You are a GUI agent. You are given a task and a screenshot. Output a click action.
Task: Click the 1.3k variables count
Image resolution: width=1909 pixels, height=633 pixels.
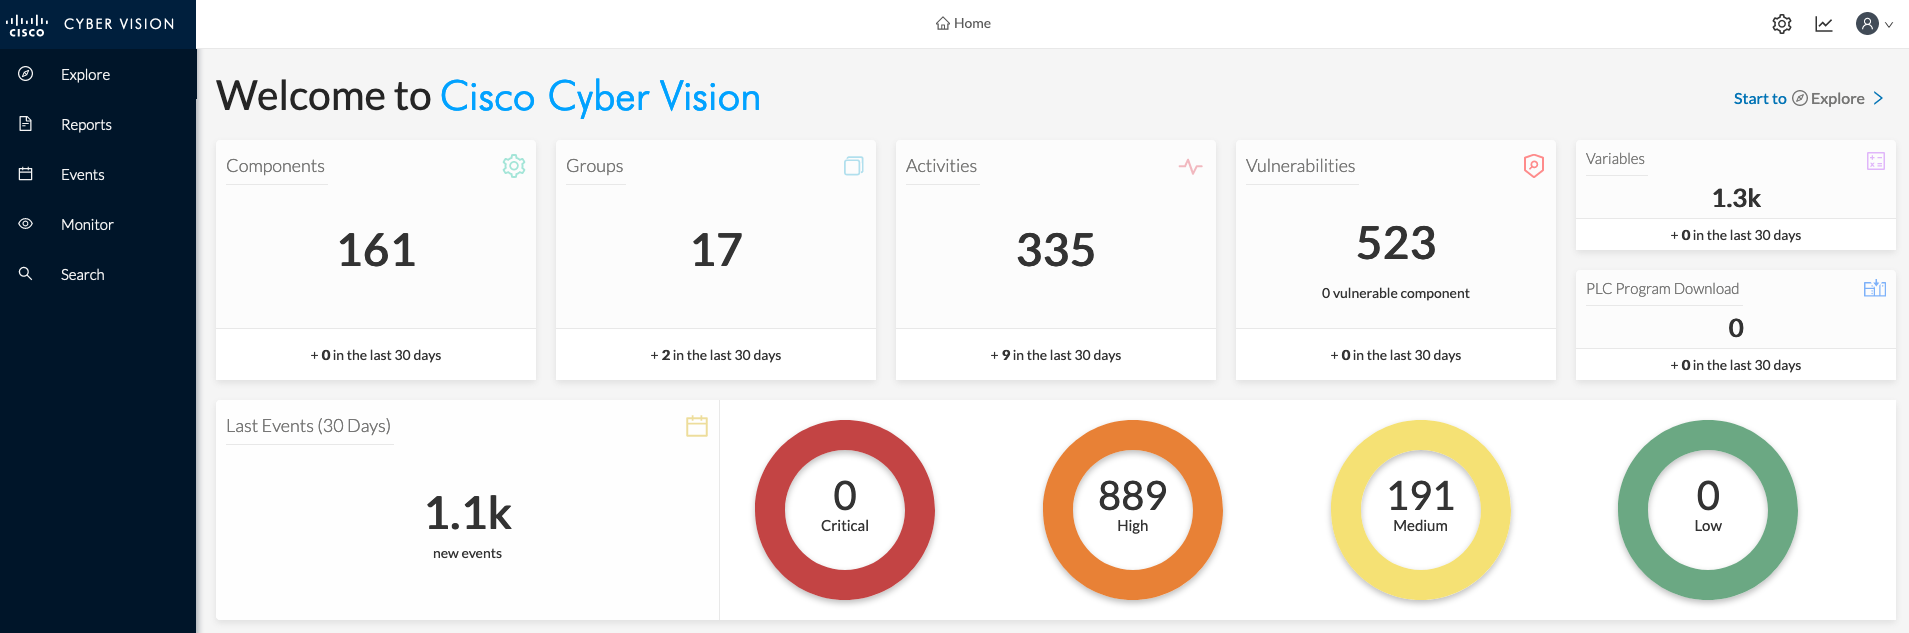tap(1736, 198)
